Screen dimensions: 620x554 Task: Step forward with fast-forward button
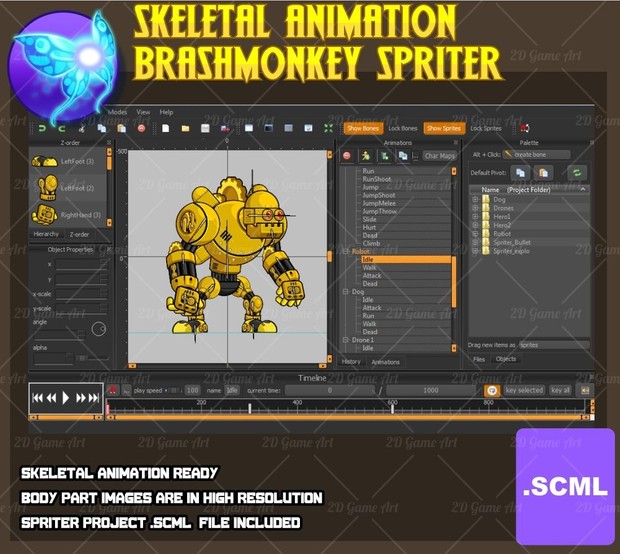81,398
